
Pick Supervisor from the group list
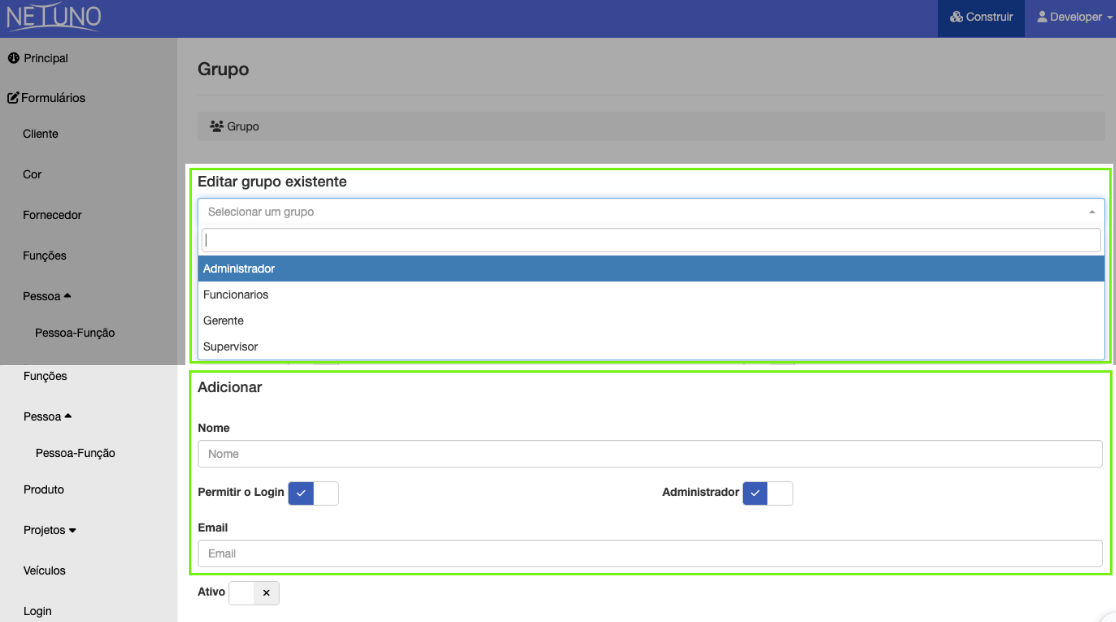pyautogui.click(x=230, y=347)
